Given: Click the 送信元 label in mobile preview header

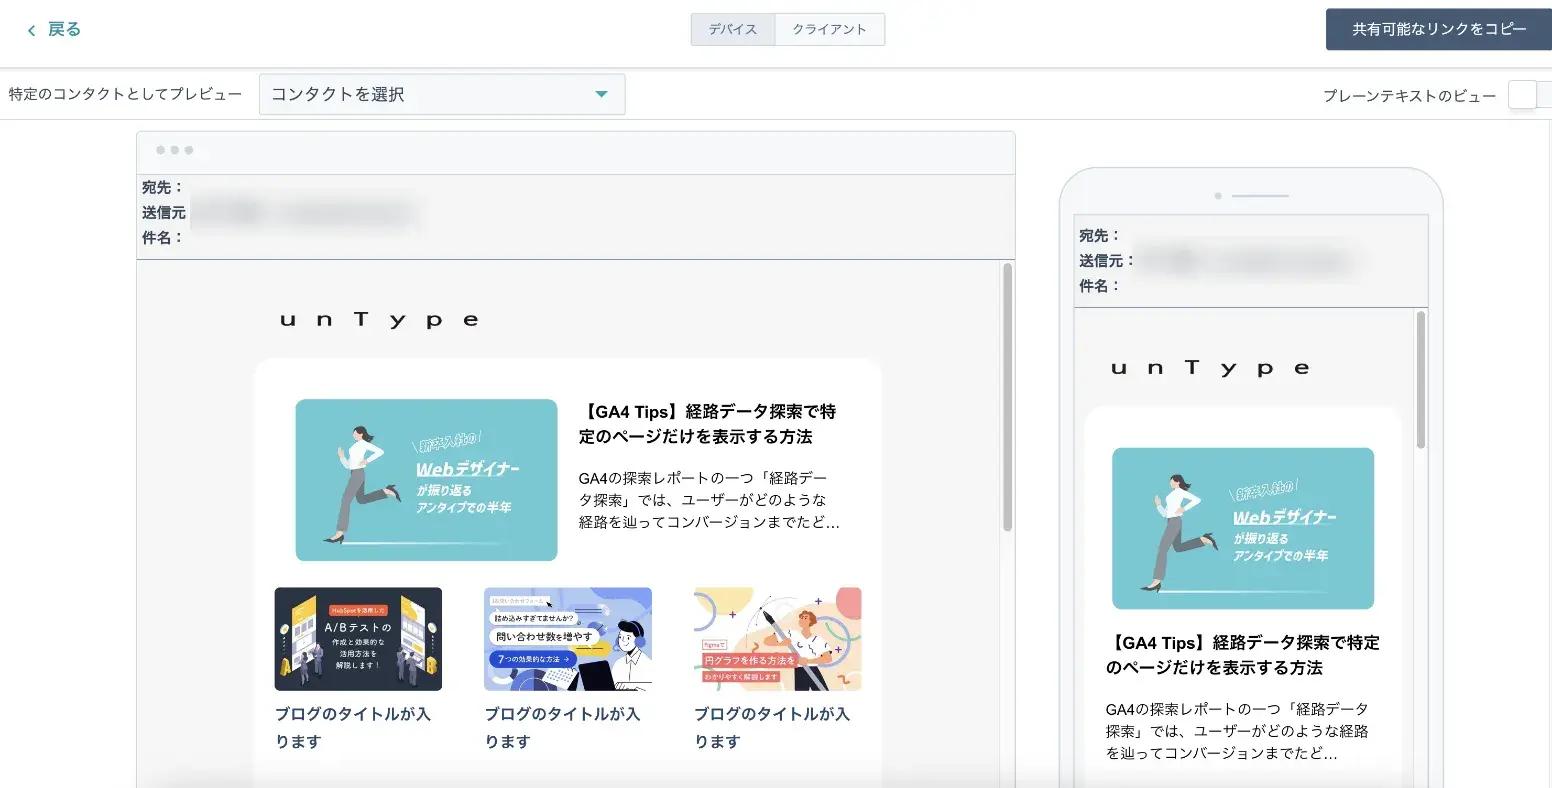Looking at the screenshot, I should click(x=1107, y=261).
